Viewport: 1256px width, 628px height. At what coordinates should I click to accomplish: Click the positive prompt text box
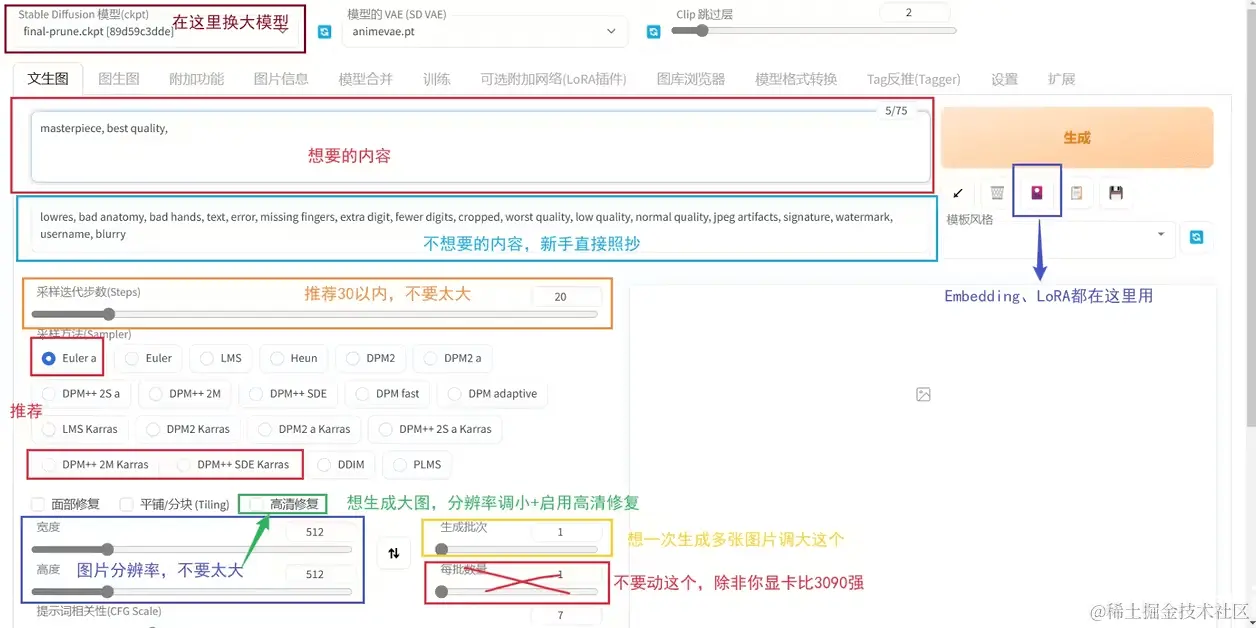pyautogui.click(x=481, y=146)
